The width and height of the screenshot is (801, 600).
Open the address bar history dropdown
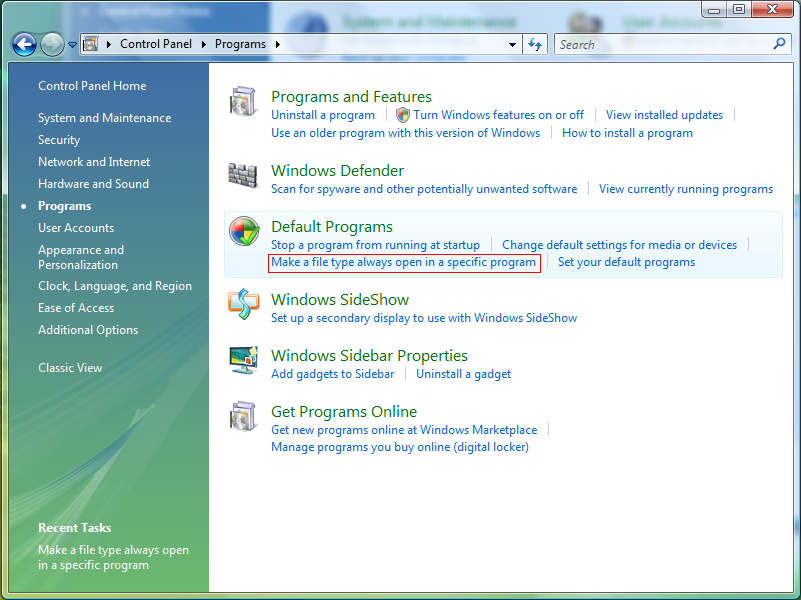(x=512, y=45)
